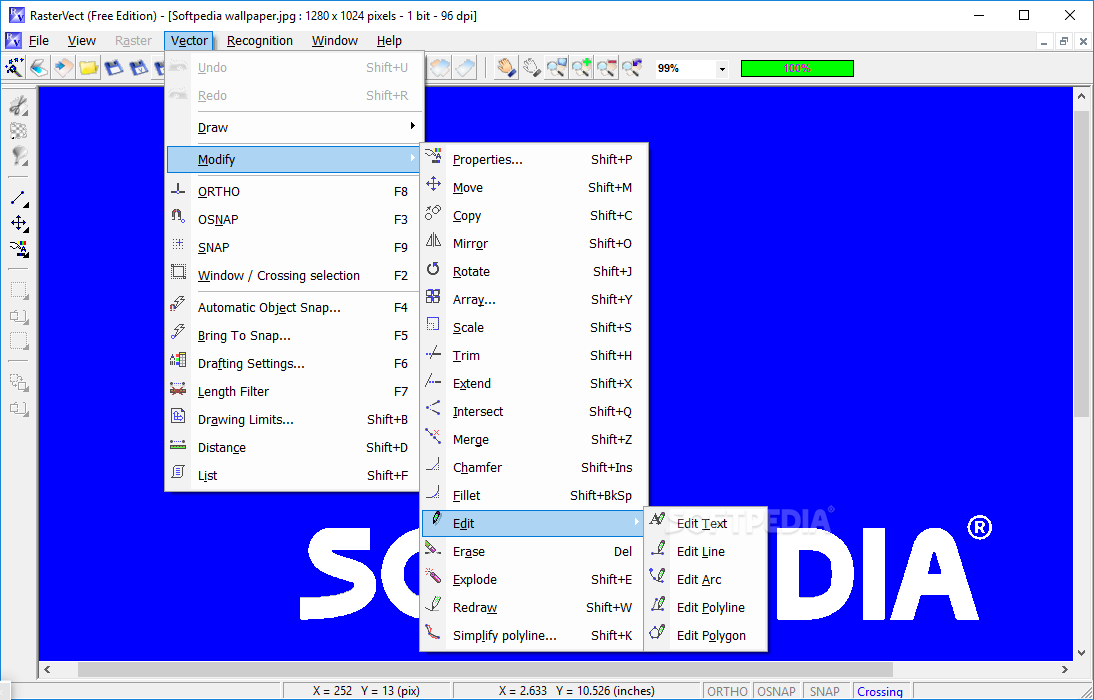Click the hand pan tool icon
Screen dimensions: 1094x700
click(506, 68)
